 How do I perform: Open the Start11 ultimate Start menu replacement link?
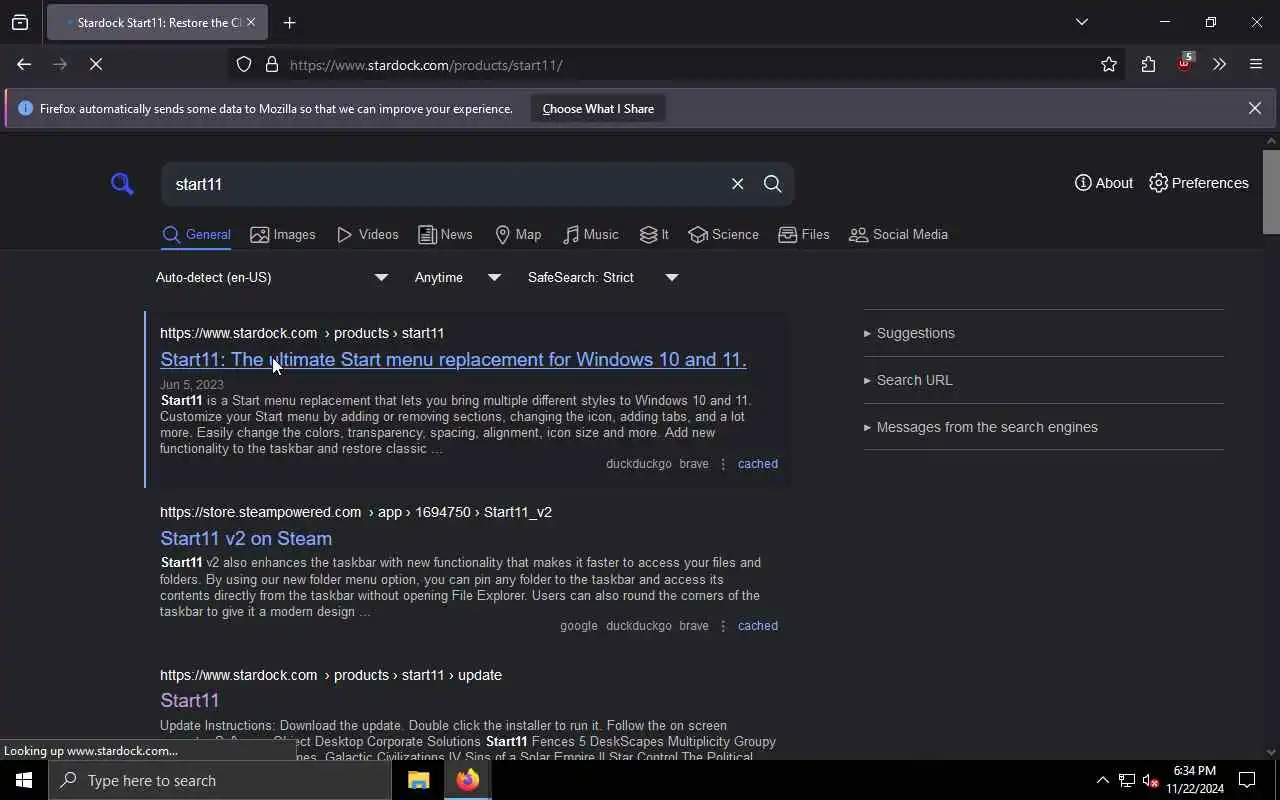pos(453,360)
